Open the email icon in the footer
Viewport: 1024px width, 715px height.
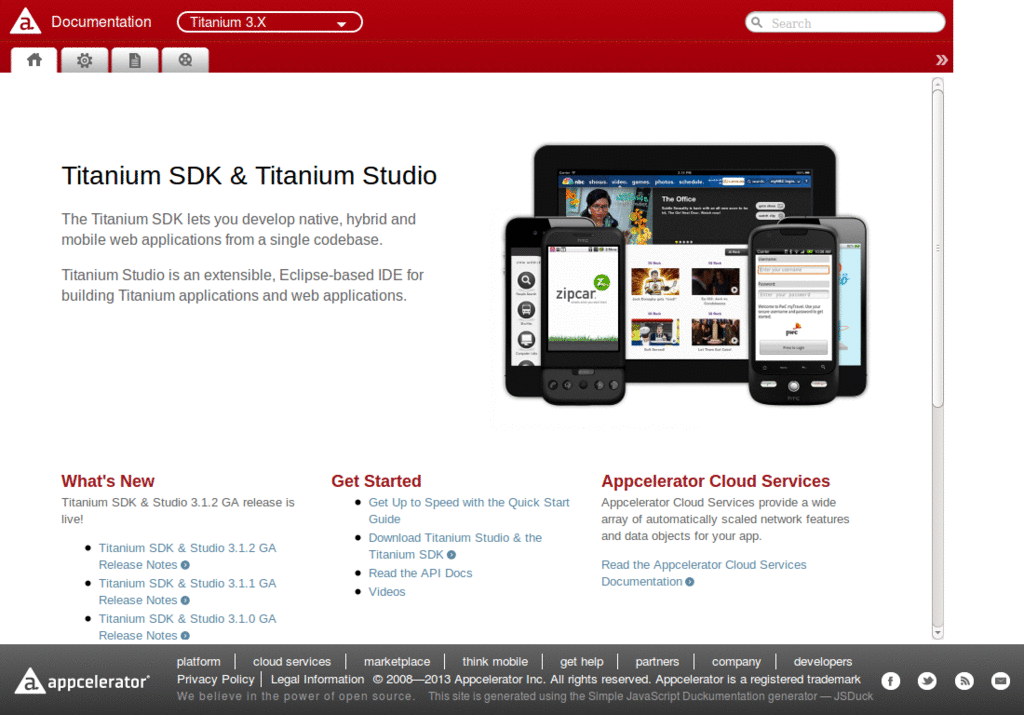click(1000, 681)
